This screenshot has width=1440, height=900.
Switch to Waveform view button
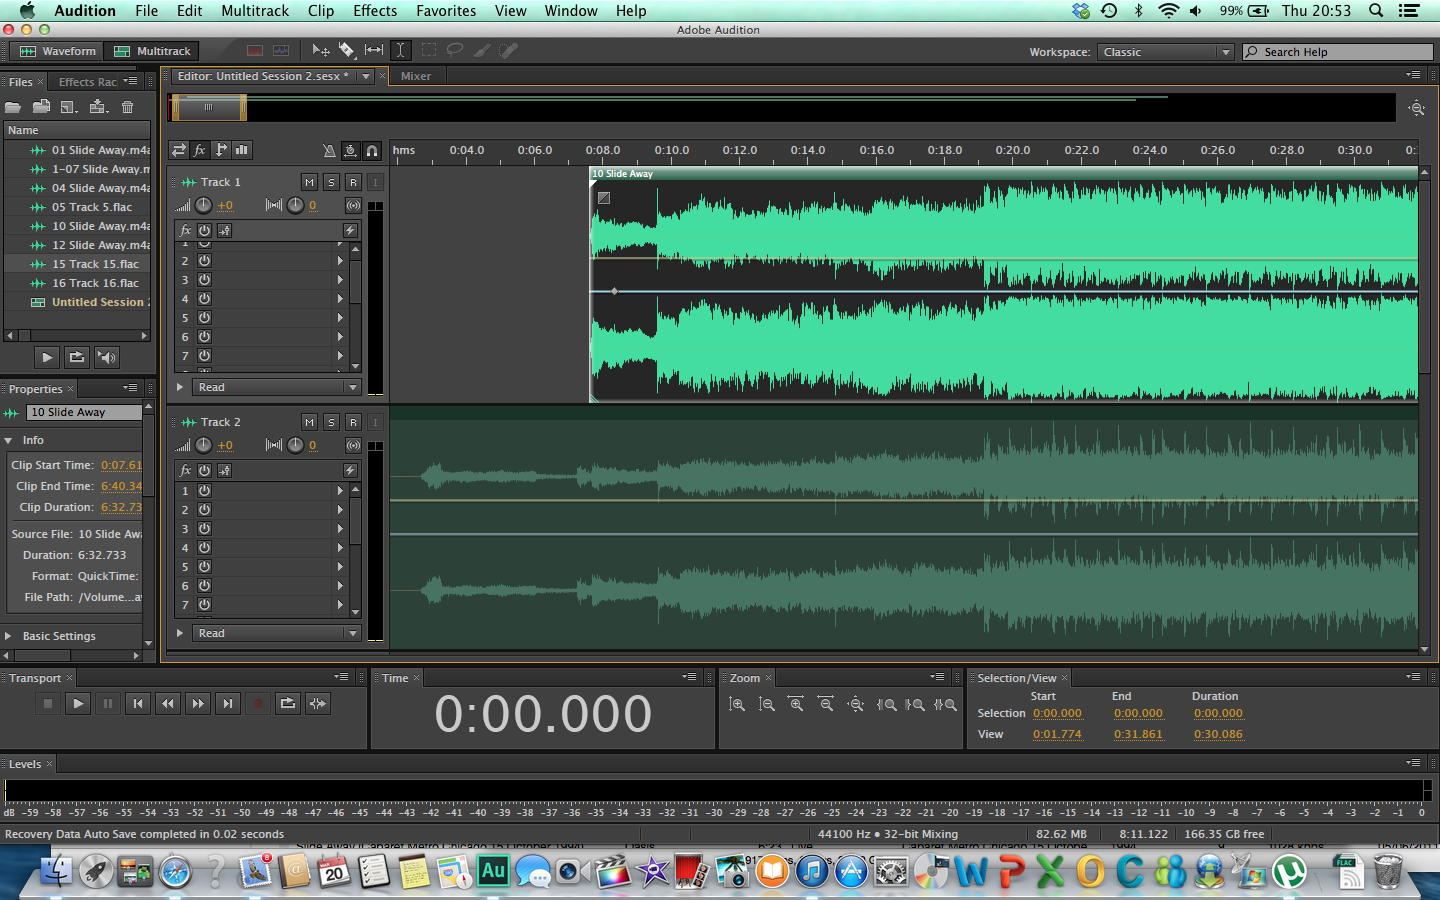click(57, 51)
